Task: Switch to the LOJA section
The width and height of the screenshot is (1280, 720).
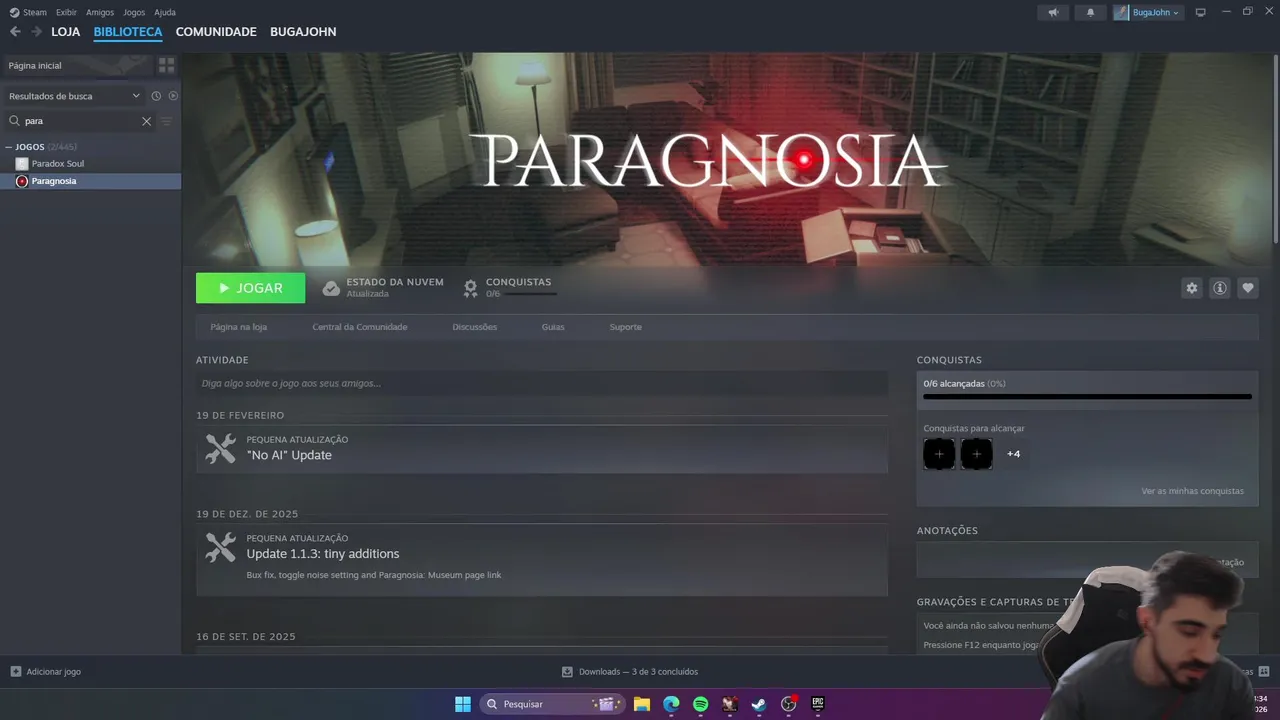Action: 65,32
